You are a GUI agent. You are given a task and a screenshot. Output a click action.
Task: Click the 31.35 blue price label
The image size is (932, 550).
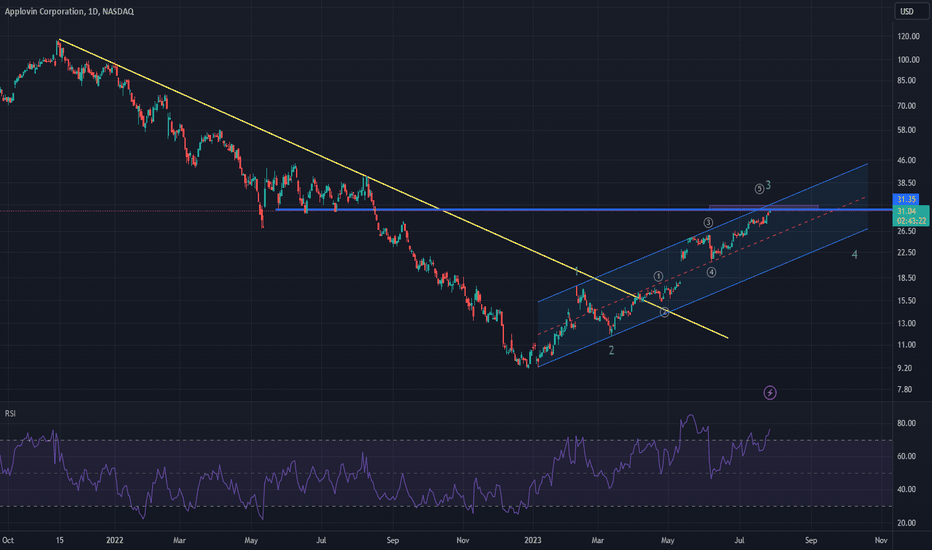tap(906, 199)
